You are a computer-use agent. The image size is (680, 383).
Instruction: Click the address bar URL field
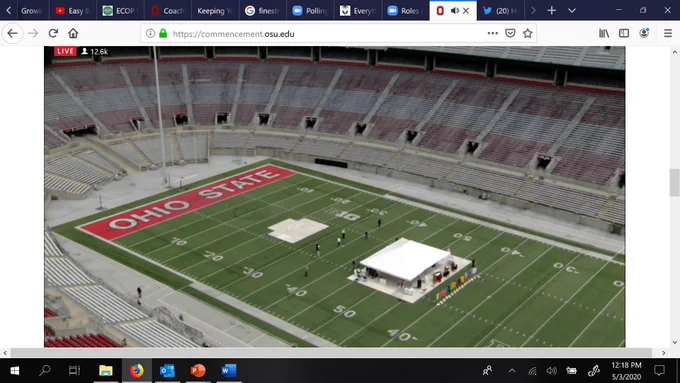321,33
